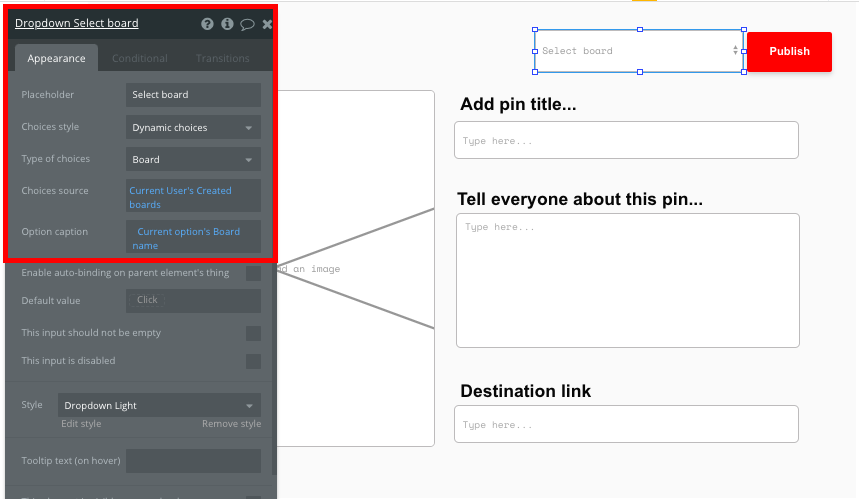Switch to the Appearance tab
859x499 pixels.
[56, 58]
